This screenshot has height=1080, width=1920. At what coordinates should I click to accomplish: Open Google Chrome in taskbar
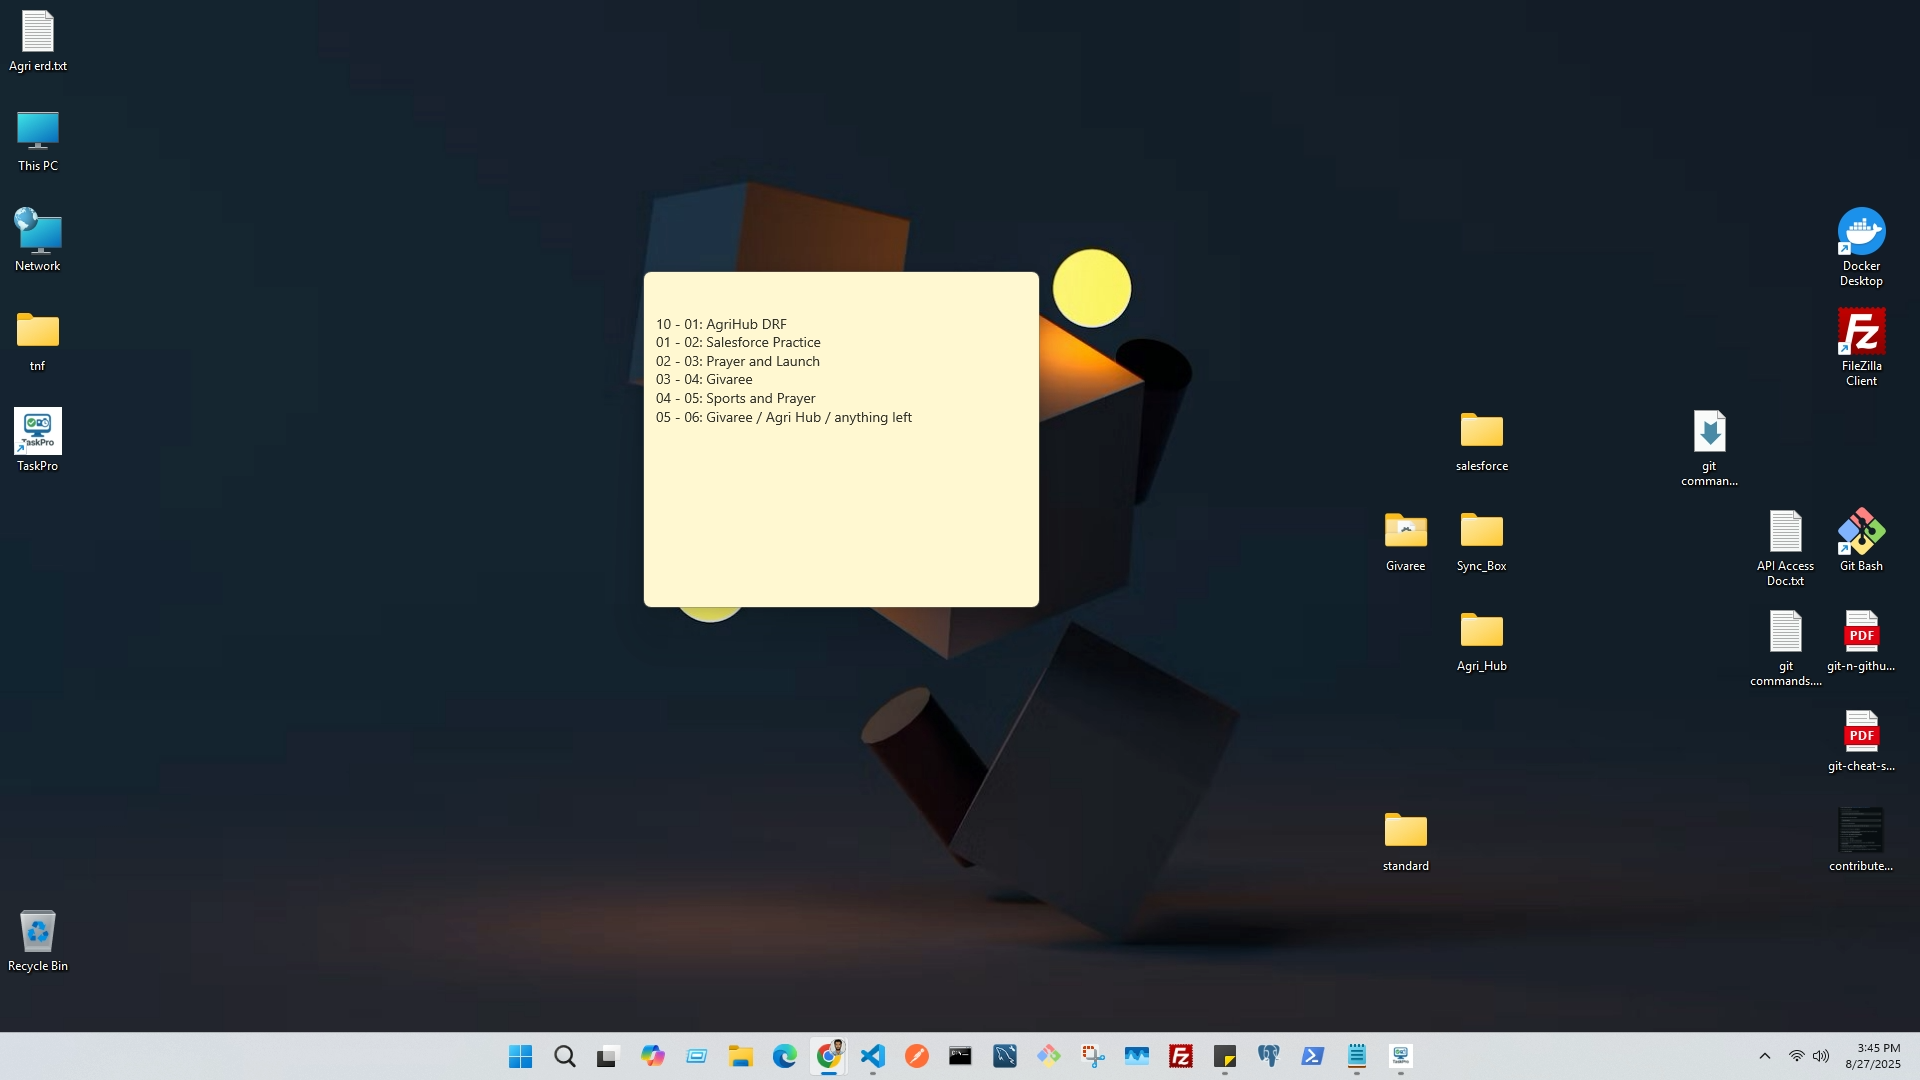(829, 1056)
